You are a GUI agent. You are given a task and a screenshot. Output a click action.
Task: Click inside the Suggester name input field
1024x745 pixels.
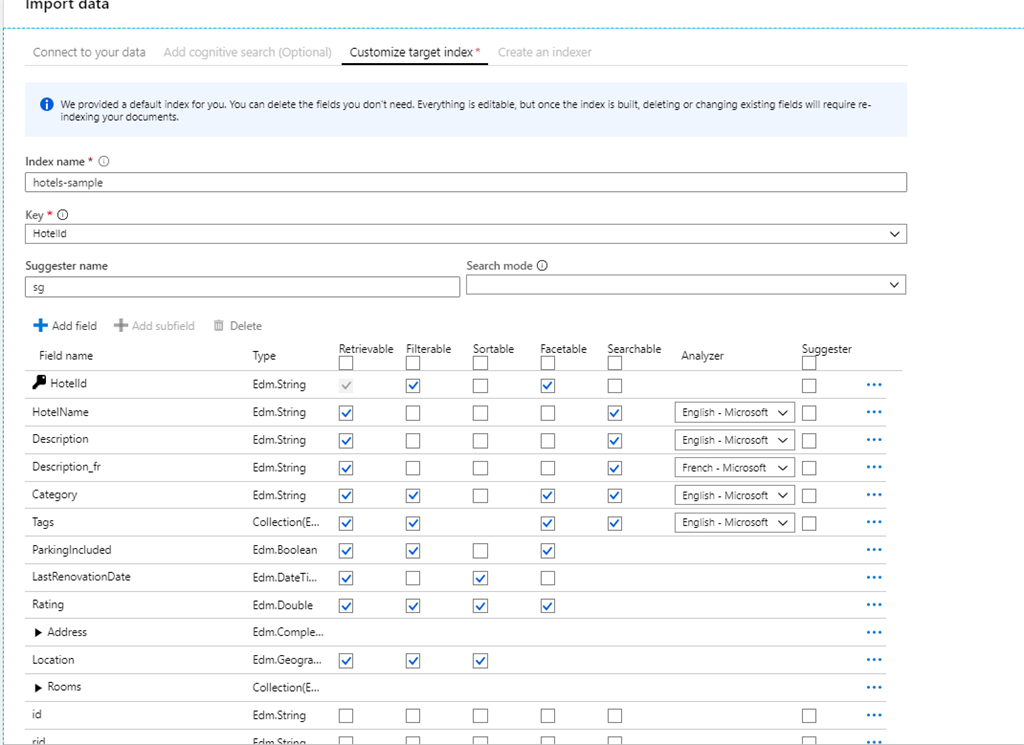240,287
